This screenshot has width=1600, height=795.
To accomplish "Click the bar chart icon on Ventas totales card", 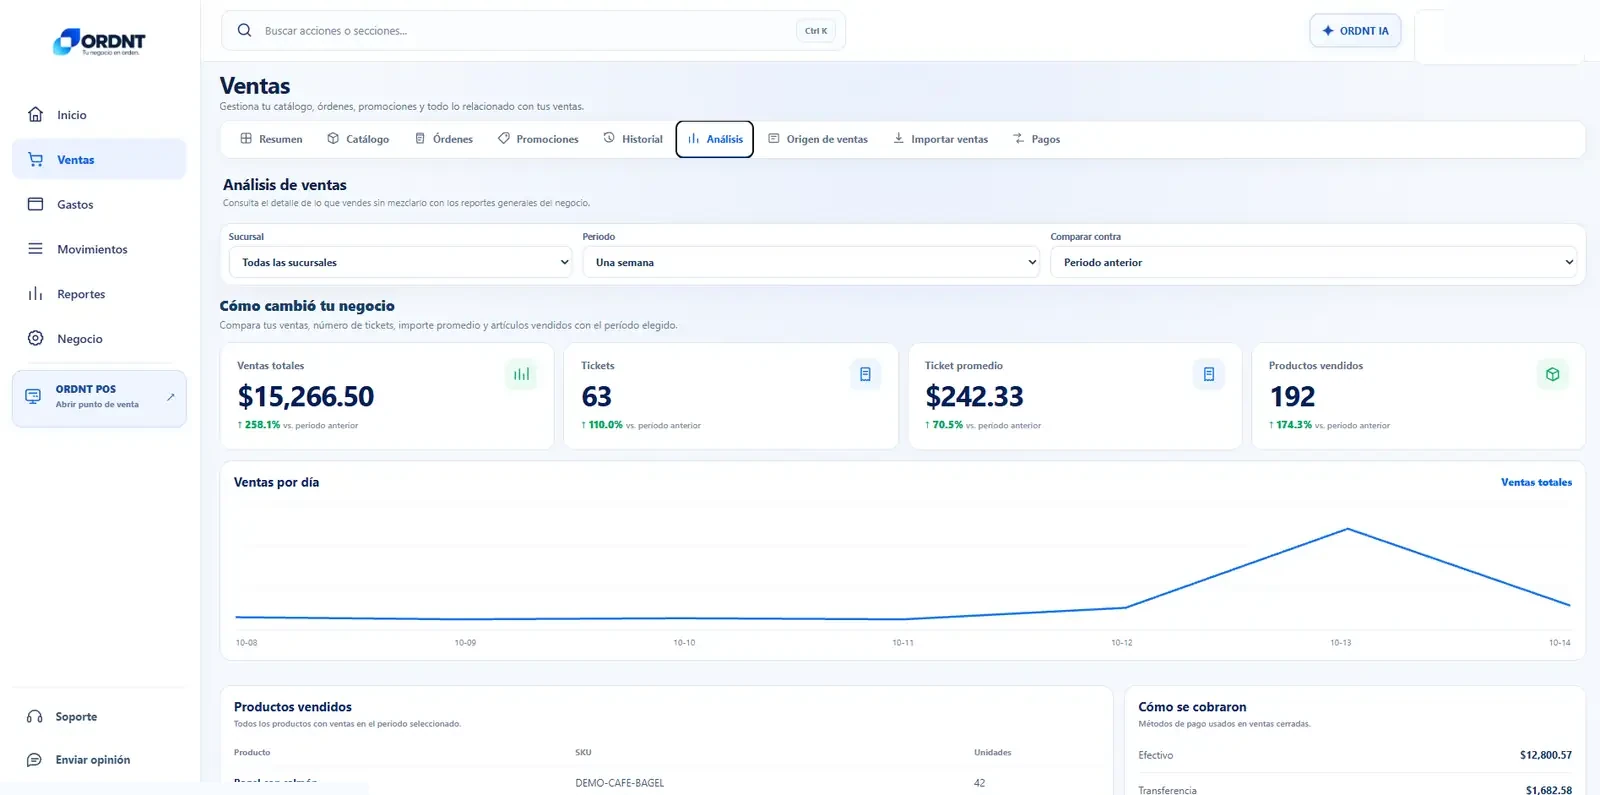I will point(521,374).
